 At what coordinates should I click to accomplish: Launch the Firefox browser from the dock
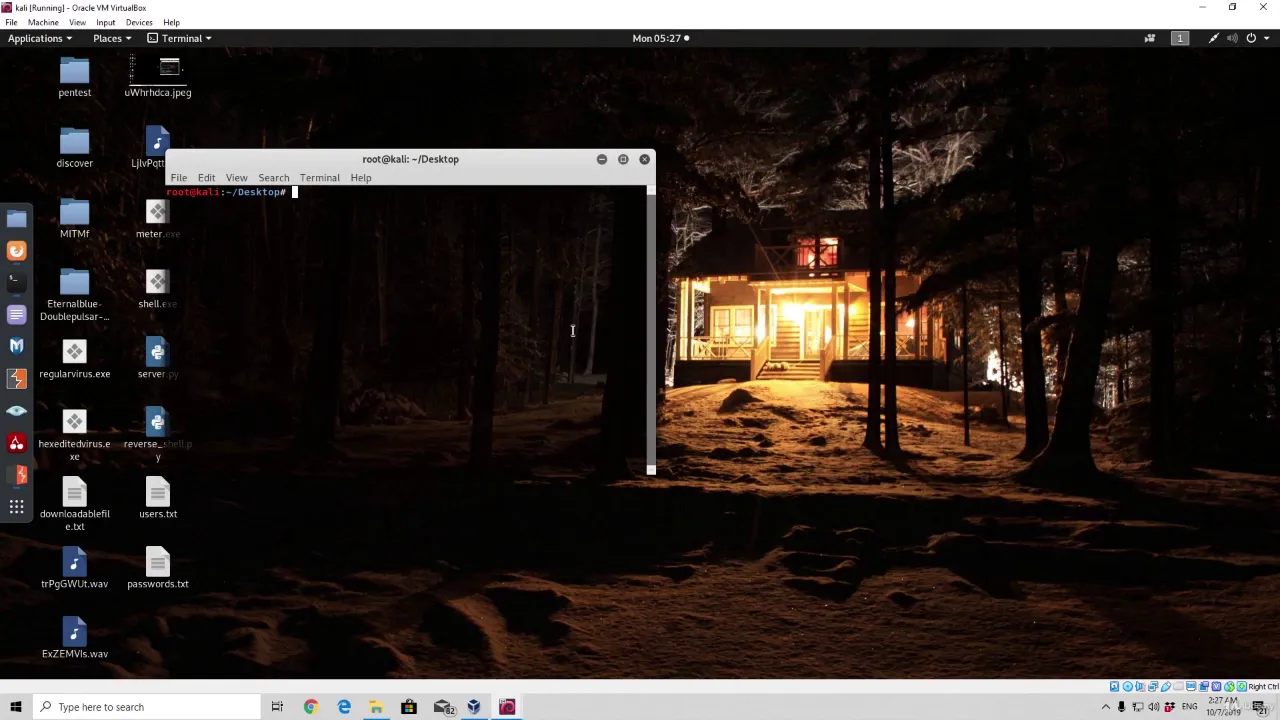coord(17,251)
